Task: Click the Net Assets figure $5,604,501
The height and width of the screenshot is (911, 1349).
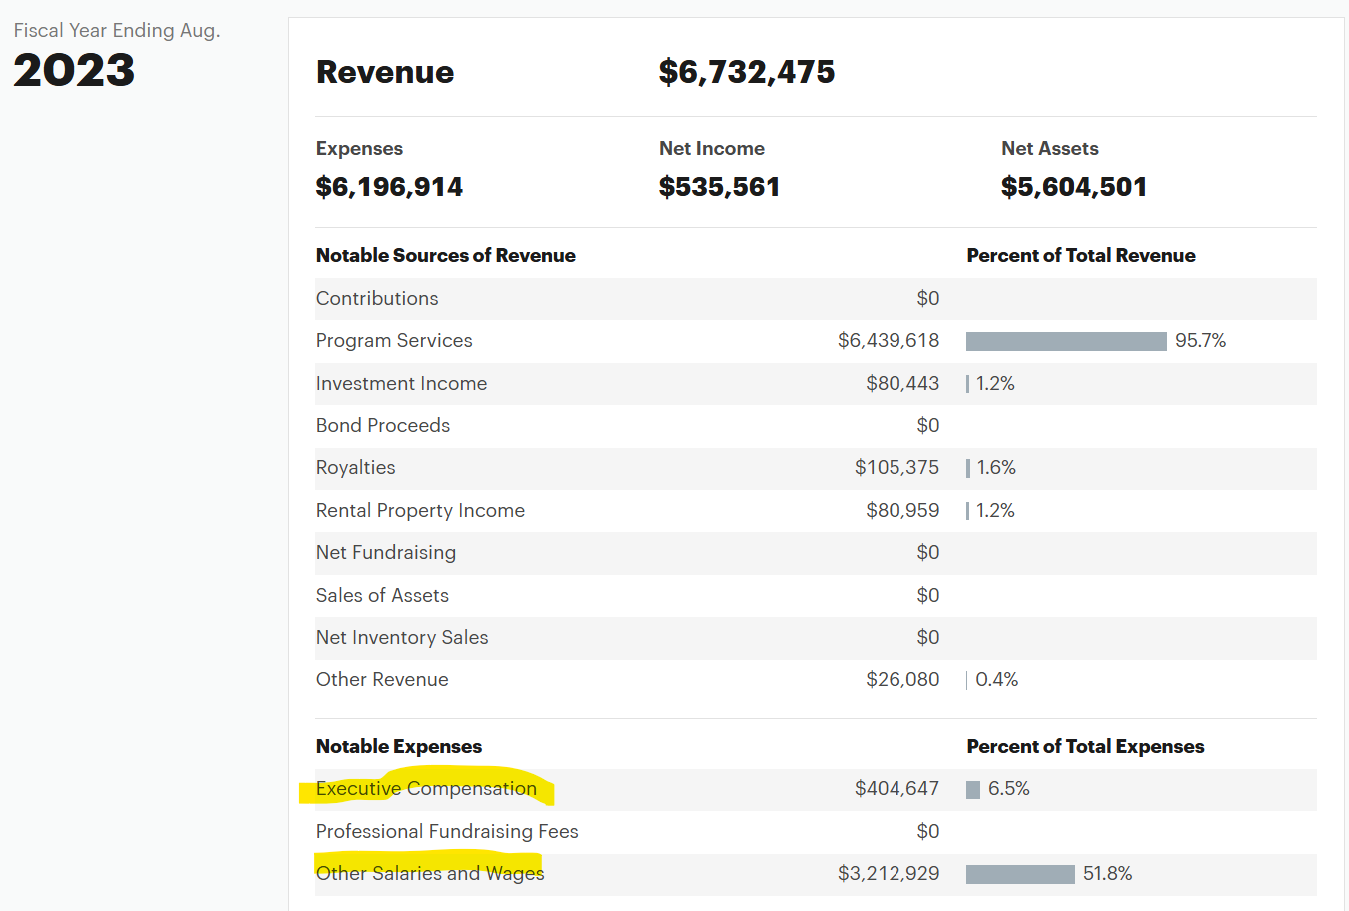Action: (1073, 187)
